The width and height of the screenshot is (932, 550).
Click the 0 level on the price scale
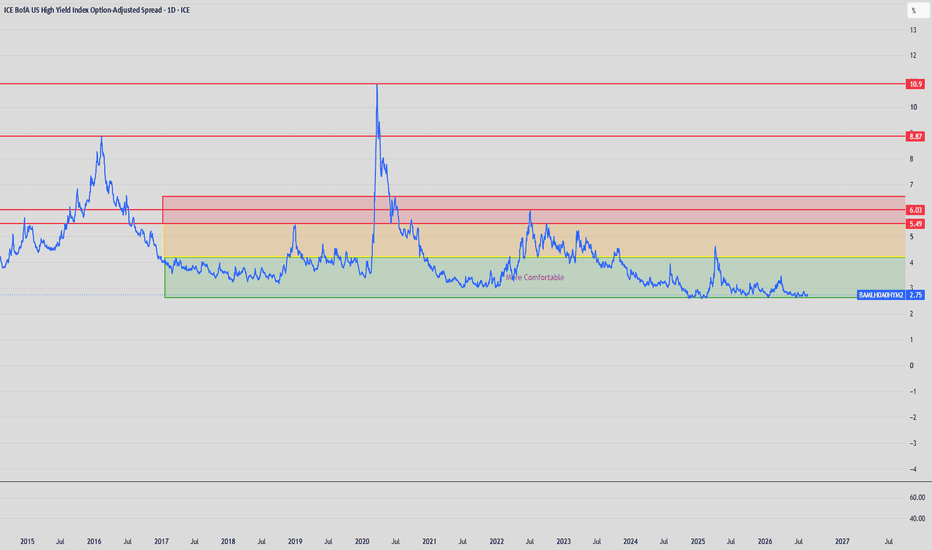pyautogui.click(x=911, y=366)
